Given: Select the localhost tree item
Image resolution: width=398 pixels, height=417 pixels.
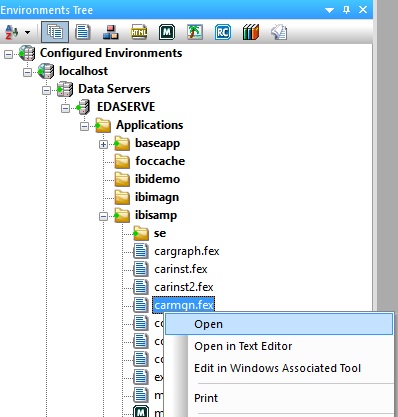Looking at the screenshot, I should (x=83, y=71).
